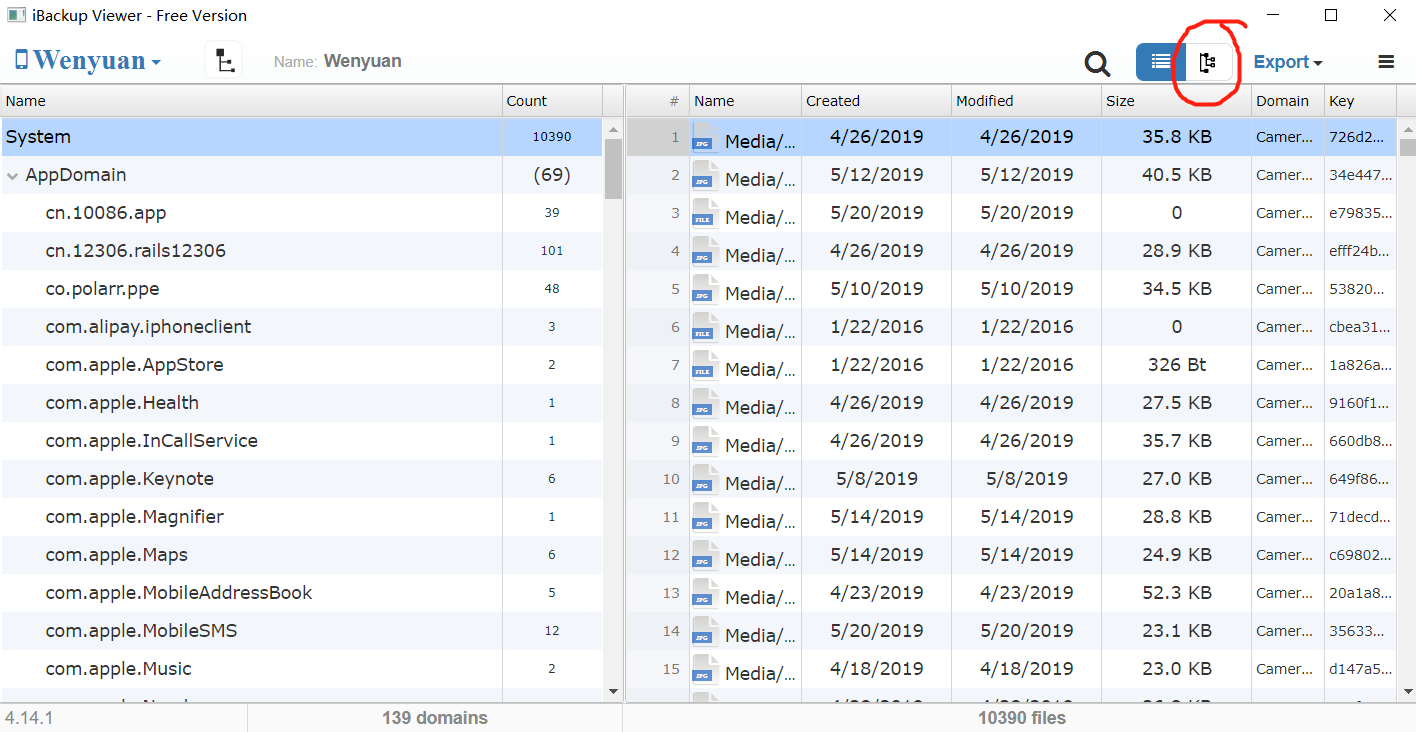Screen dimensions: 1416x732
Task: Click FILE icon in row 3
Action: pyautogui.click(x=706, y=213)
